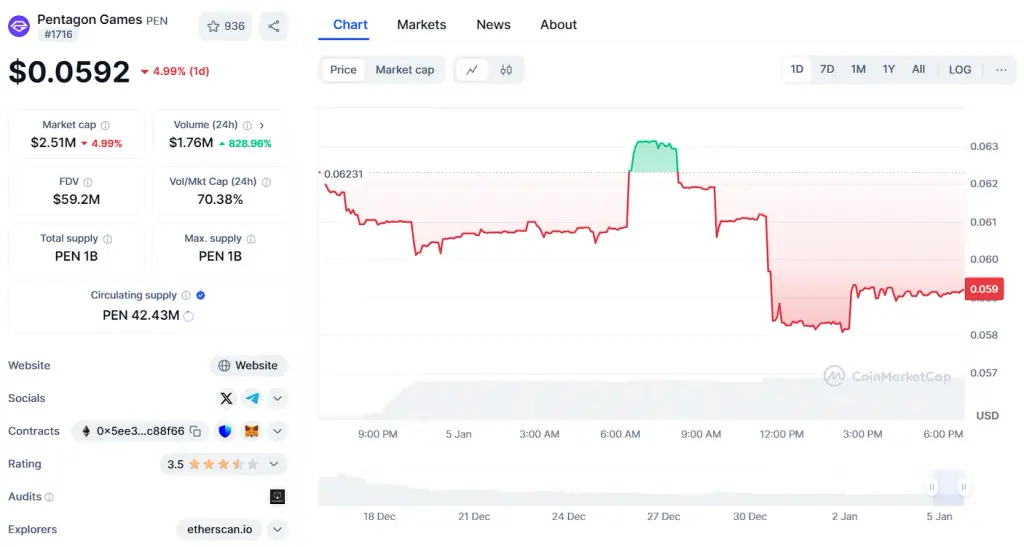The height and width of the screenshot is (547, 1024).
Task: Open chart more options ellipsis
Action: coord(1001,70)
